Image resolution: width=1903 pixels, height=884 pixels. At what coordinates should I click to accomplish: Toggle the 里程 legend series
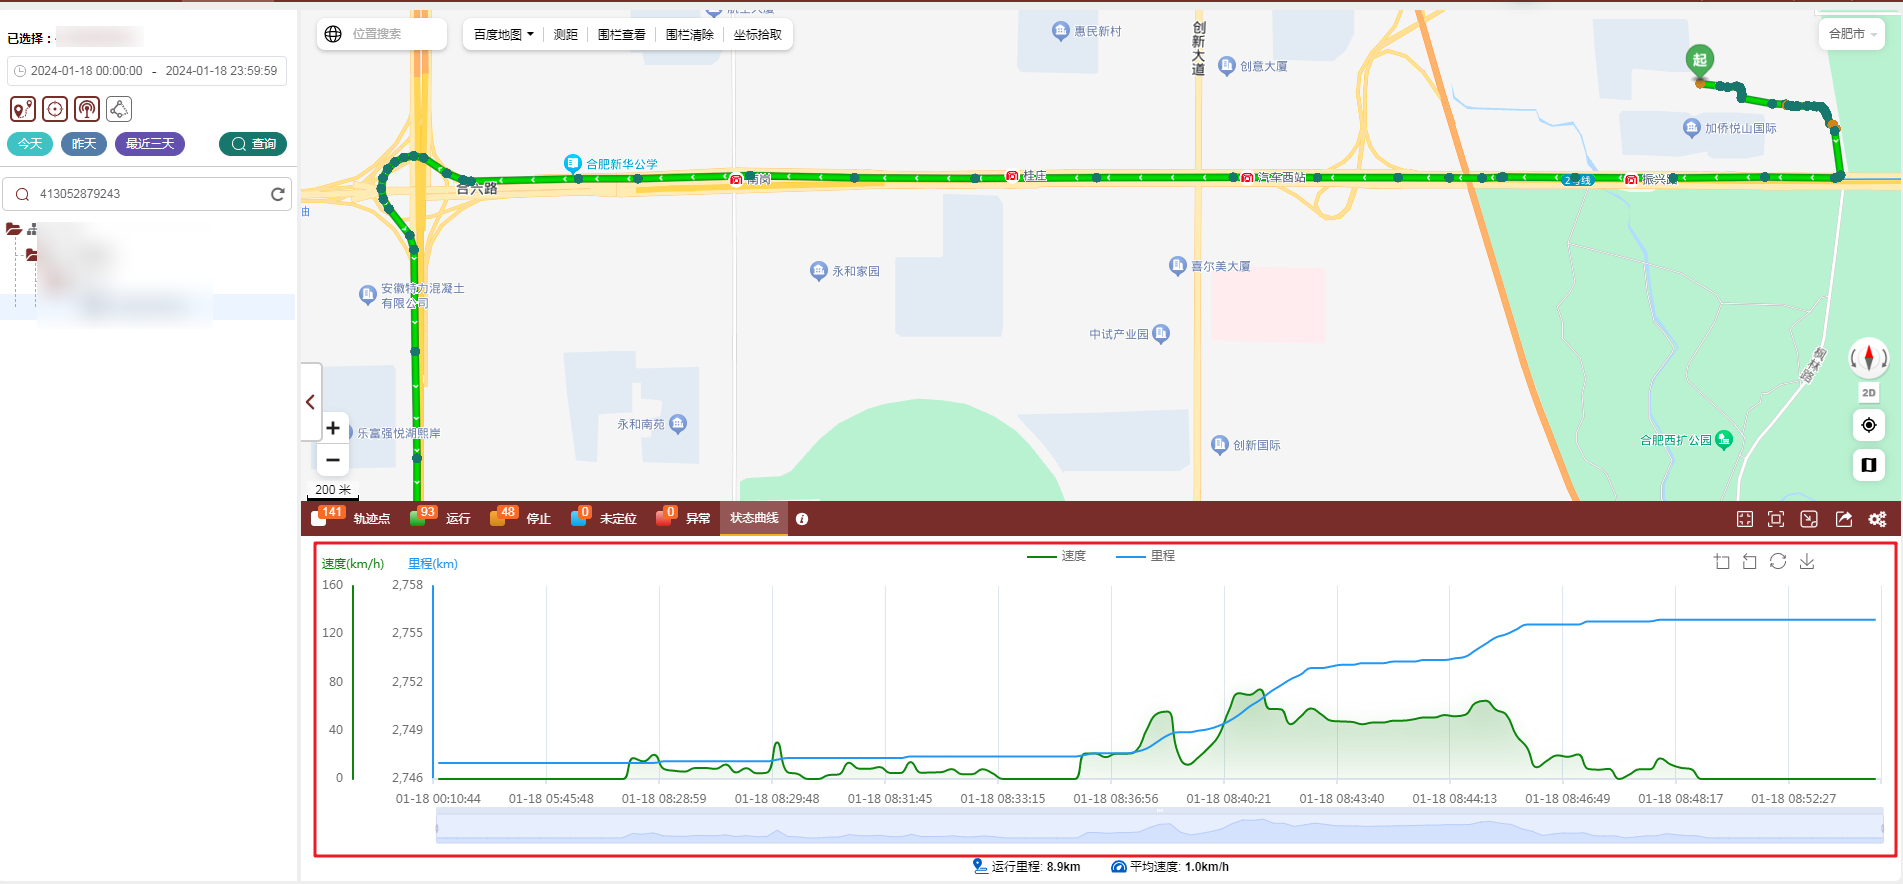click(x=1146, y=556)
